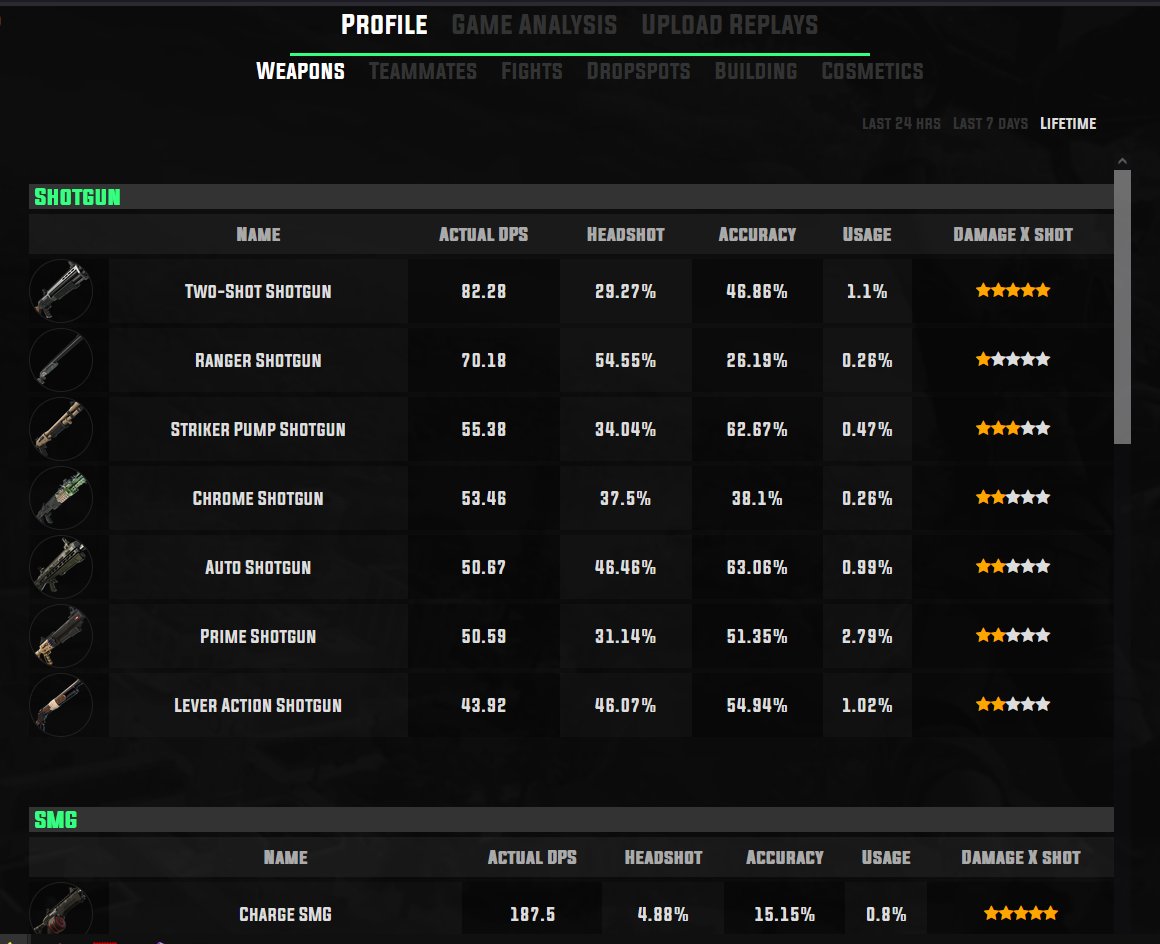Click the Chrome Shotgun weapon icon
Image resolution: width=1160 pixels, height=944 pixels.
[x=61, y=498]
